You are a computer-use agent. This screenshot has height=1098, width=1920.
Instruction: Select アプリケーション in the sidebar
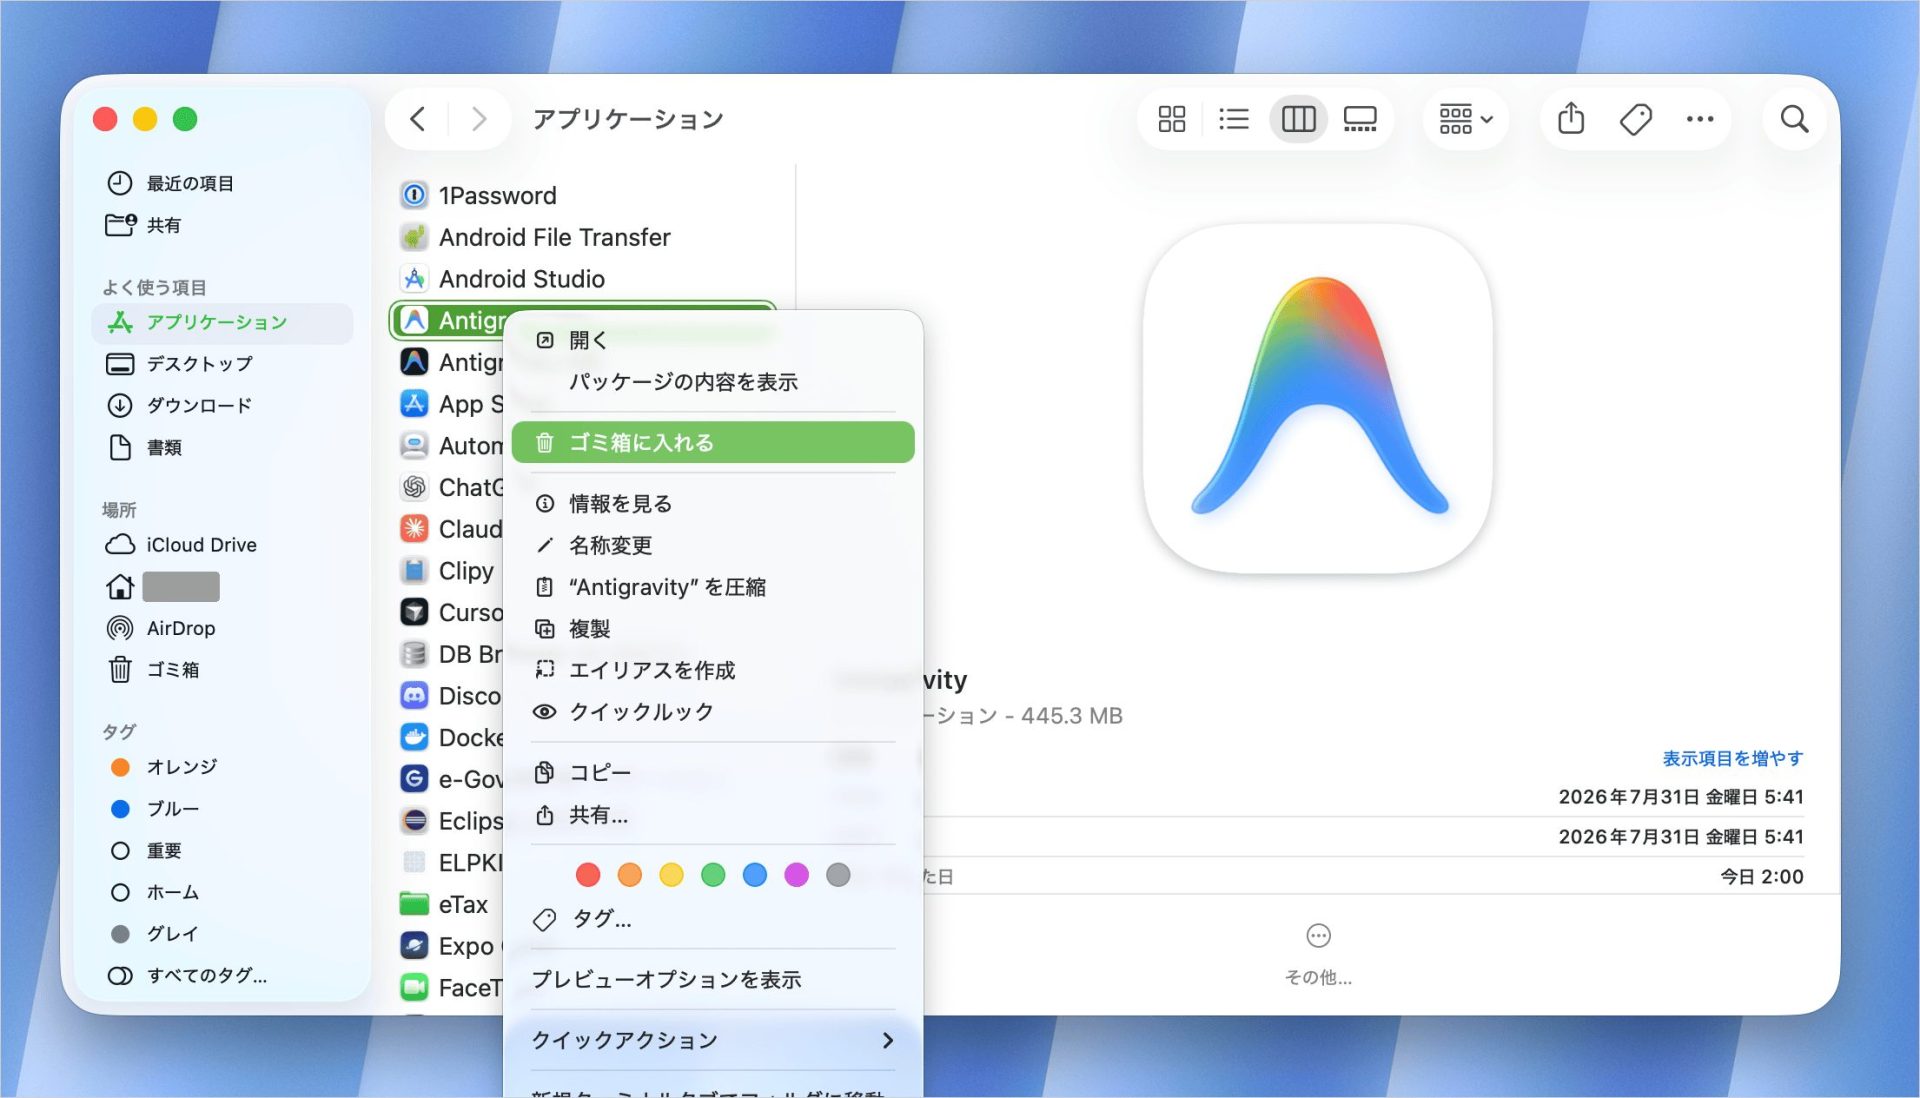pyautogui.click(x=222, y=322)
